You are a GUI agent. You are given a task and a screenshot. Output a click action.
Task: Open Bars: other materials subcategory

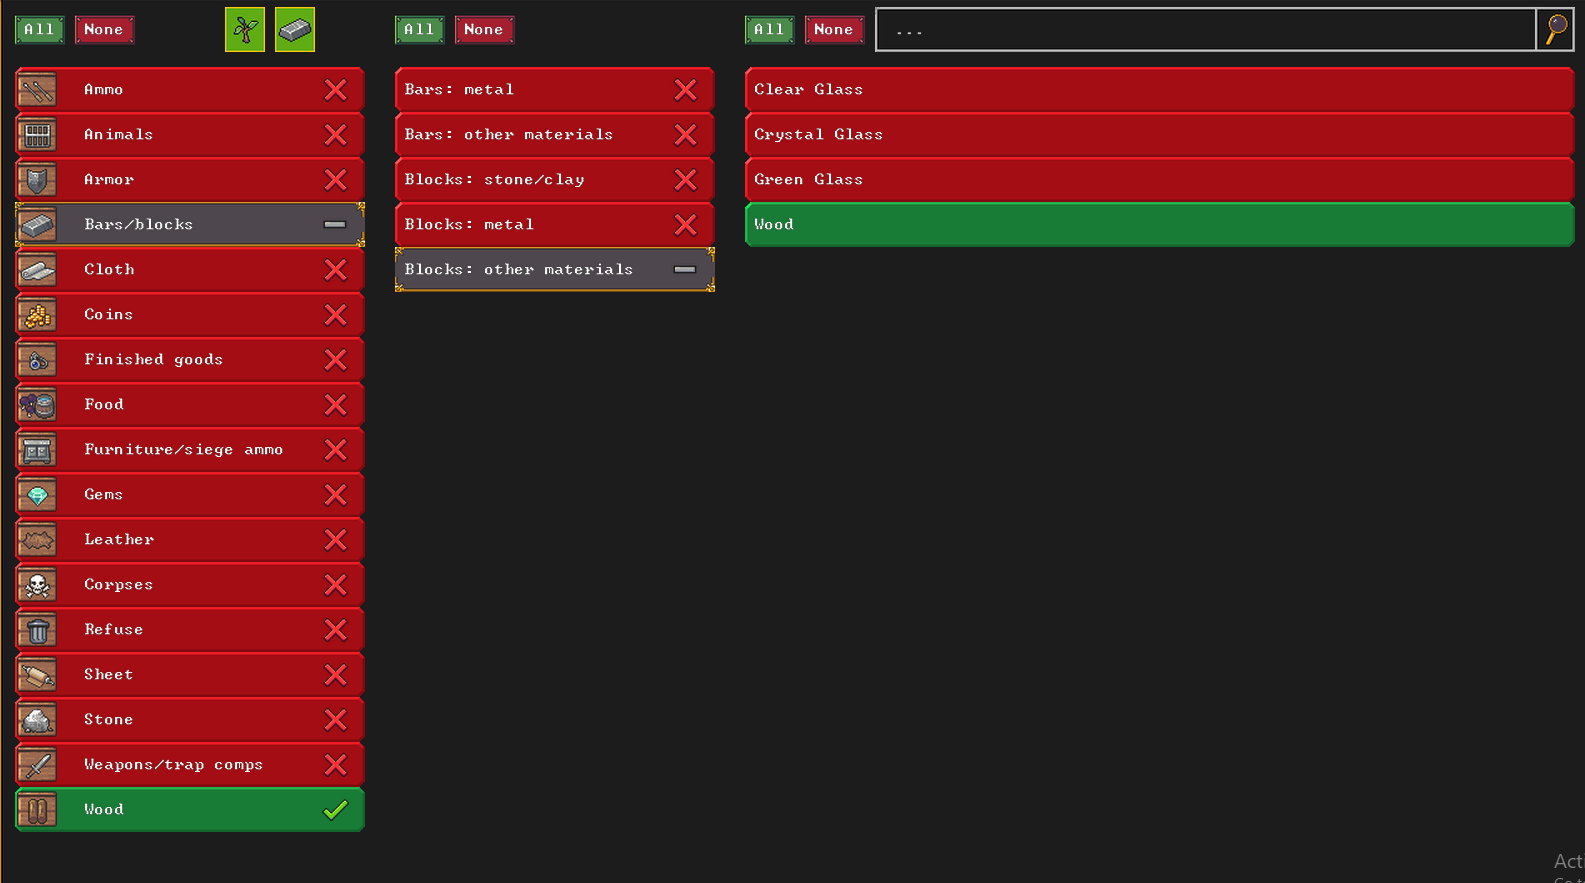coord(555,135)
